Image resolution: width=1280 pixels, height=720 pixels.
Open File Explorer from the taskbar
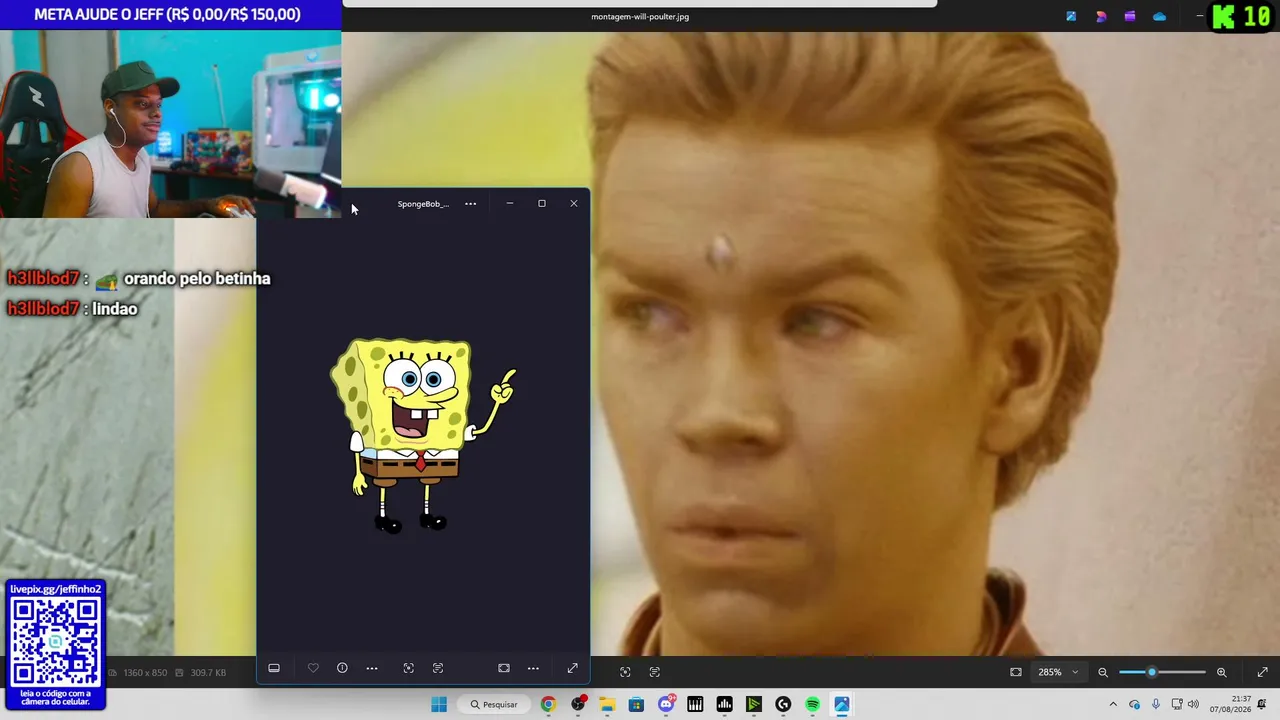(x=607, y=704)
